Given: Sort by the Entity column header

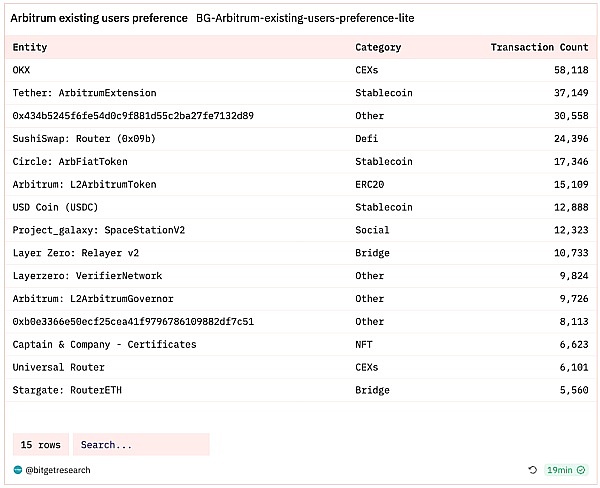Looking at the screenshot, I should (x=30, y=47).
